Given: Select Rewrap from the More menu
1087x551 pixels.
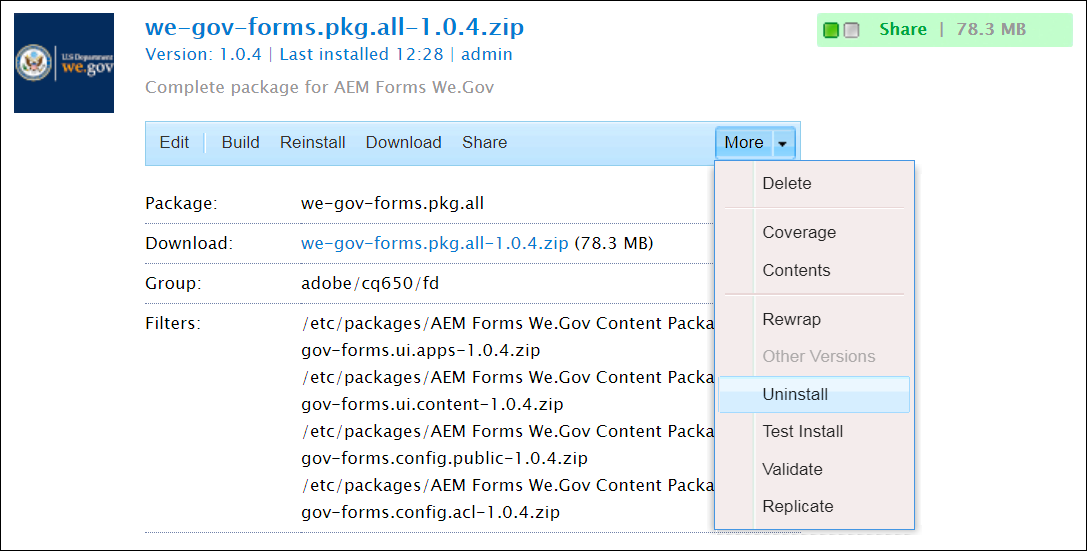Looking at the screenshot, I should 814,320.
